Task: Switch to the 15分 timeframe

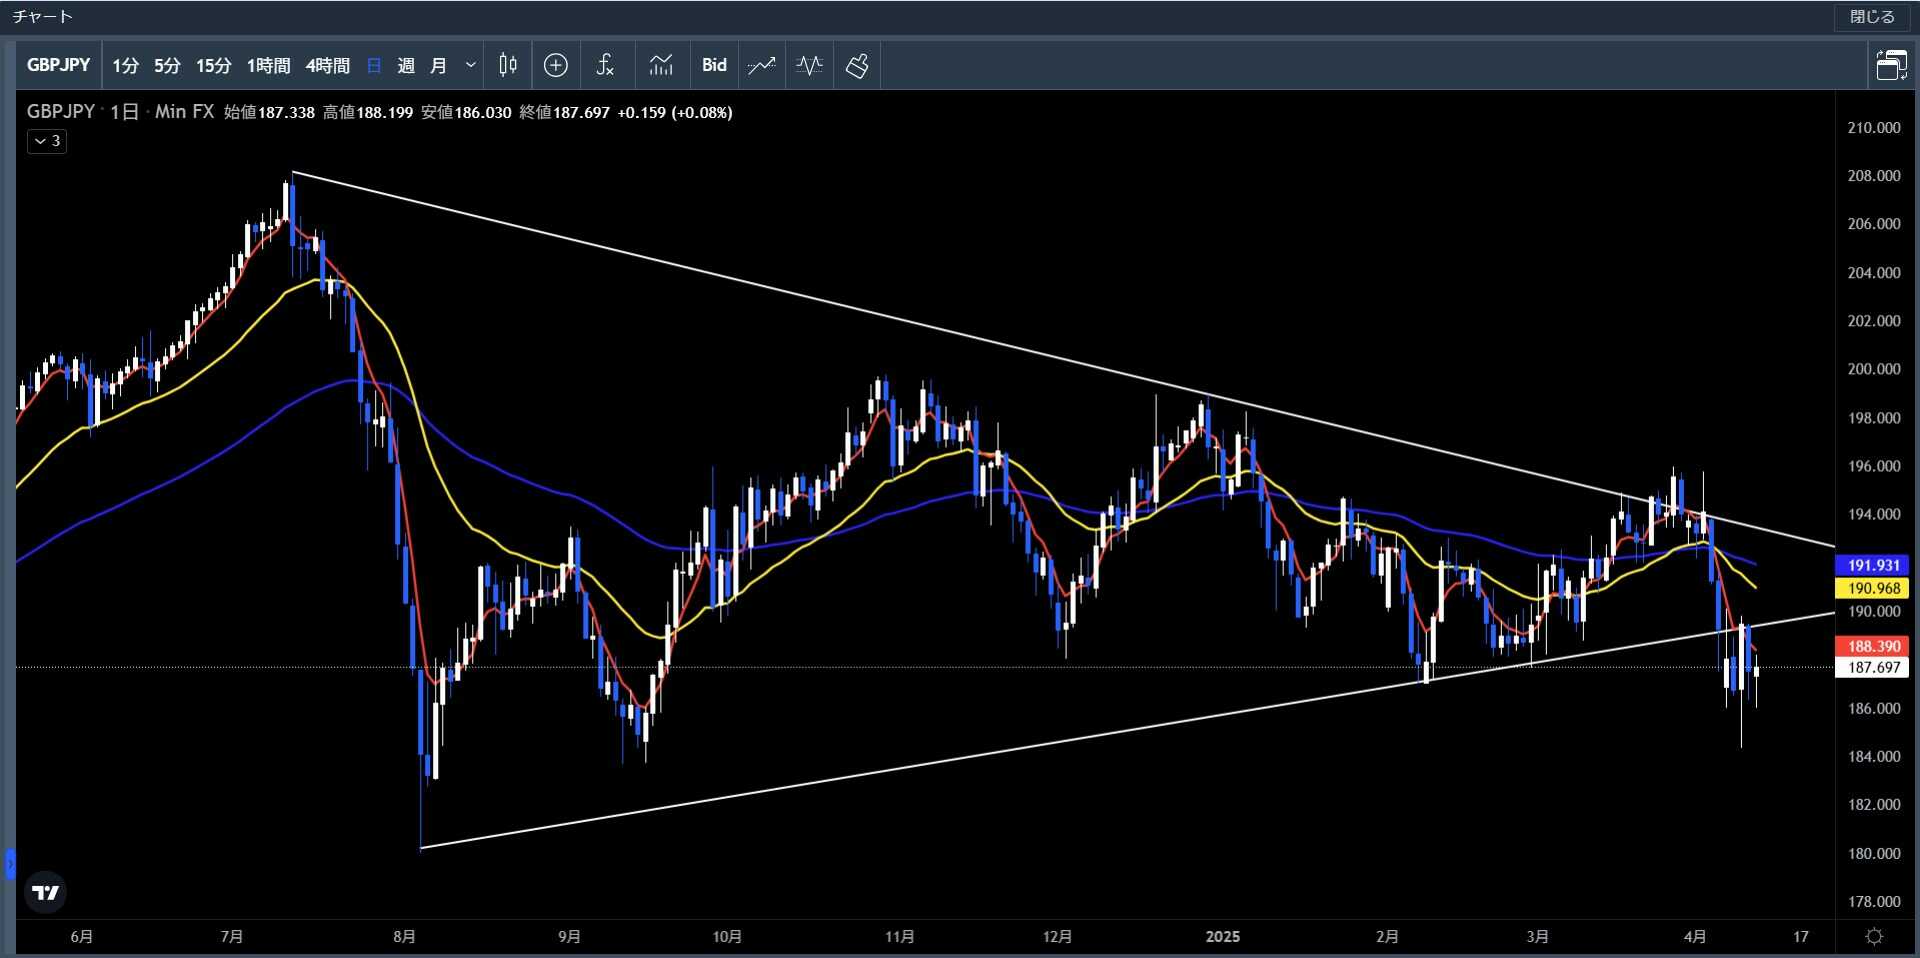Action: pos(213,65)
